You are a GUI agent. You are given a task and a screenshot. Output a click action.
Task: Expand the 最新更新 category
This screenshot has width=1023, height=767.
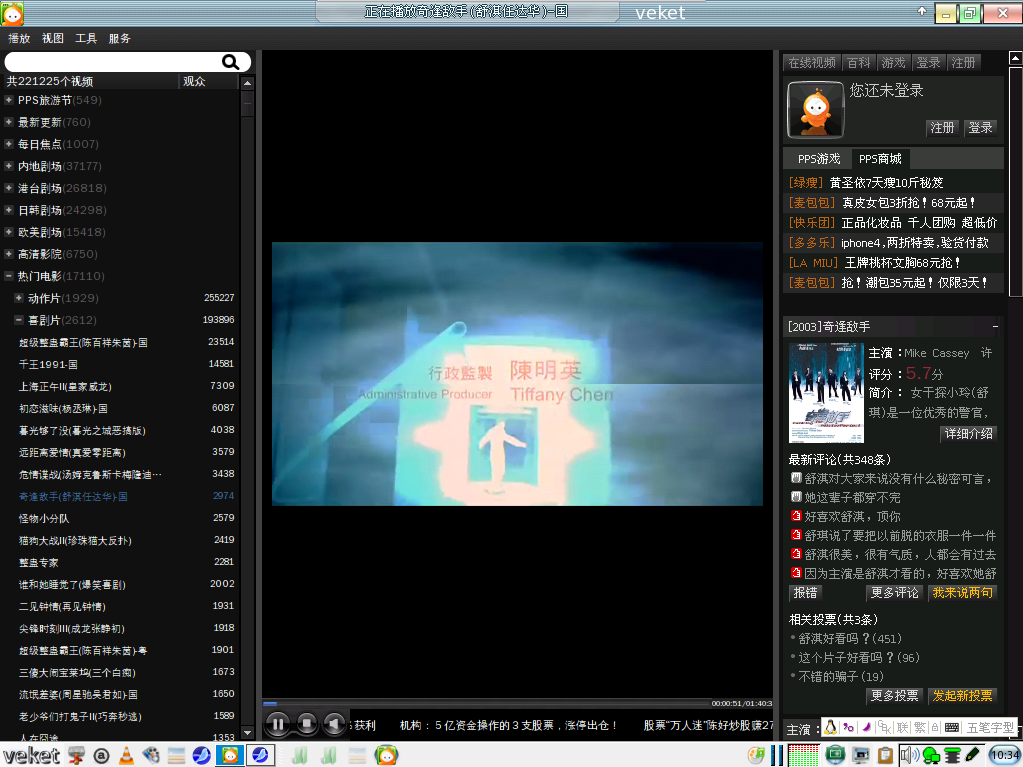tap(8, 122)
